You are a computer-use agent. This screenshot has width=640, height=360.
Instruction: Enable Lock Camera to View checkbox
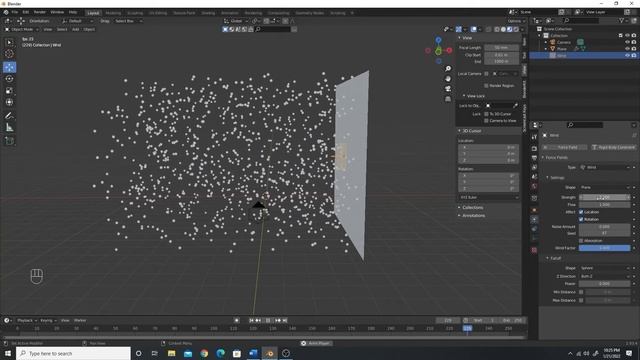486,120
